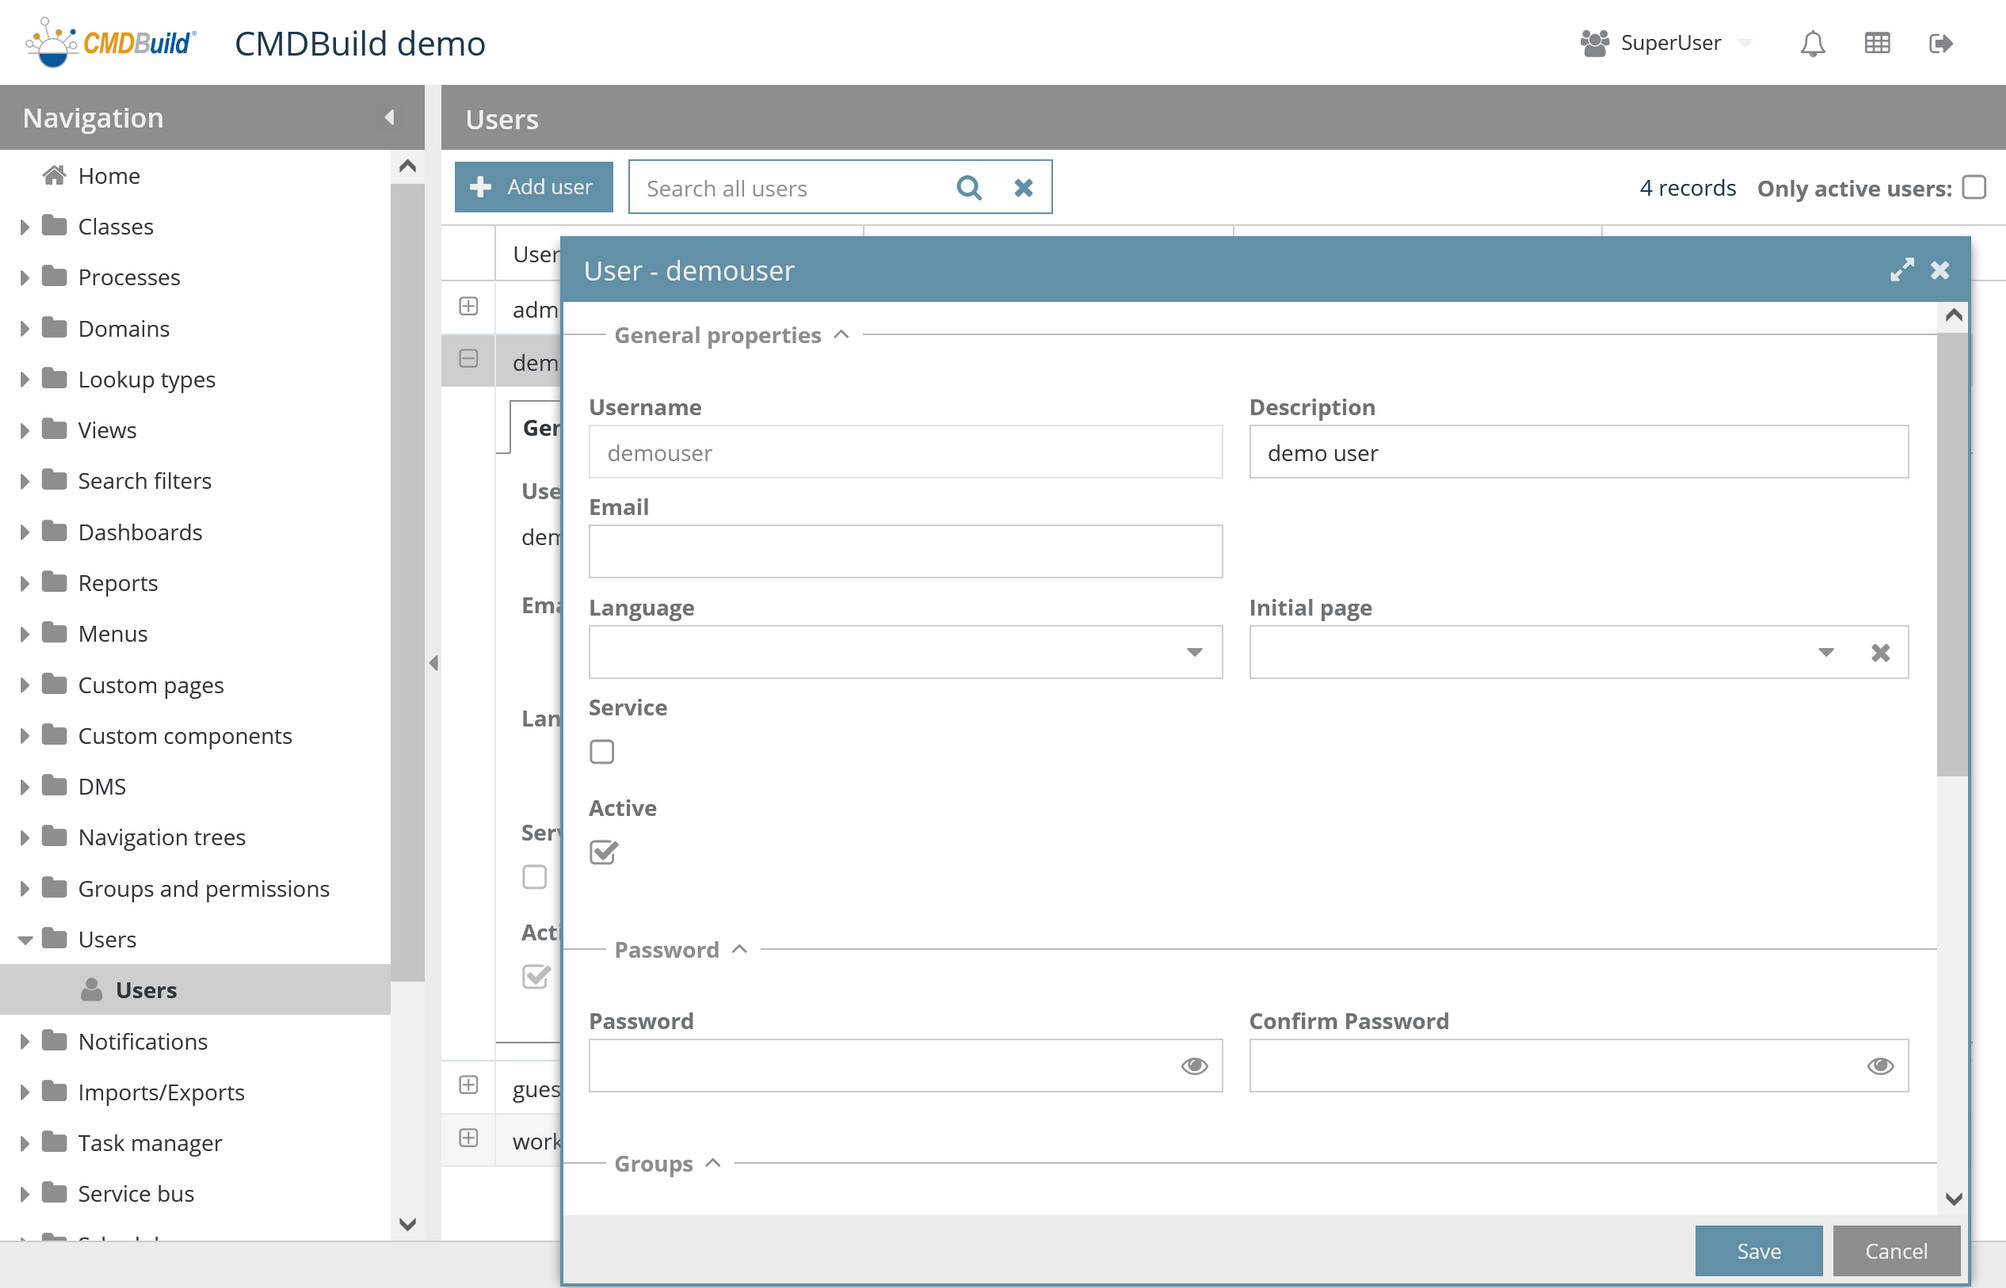The width and height of the screenshot is (2006, 1288).
Task: Expand the Groups and permissions folder
Action: [25, 889]
